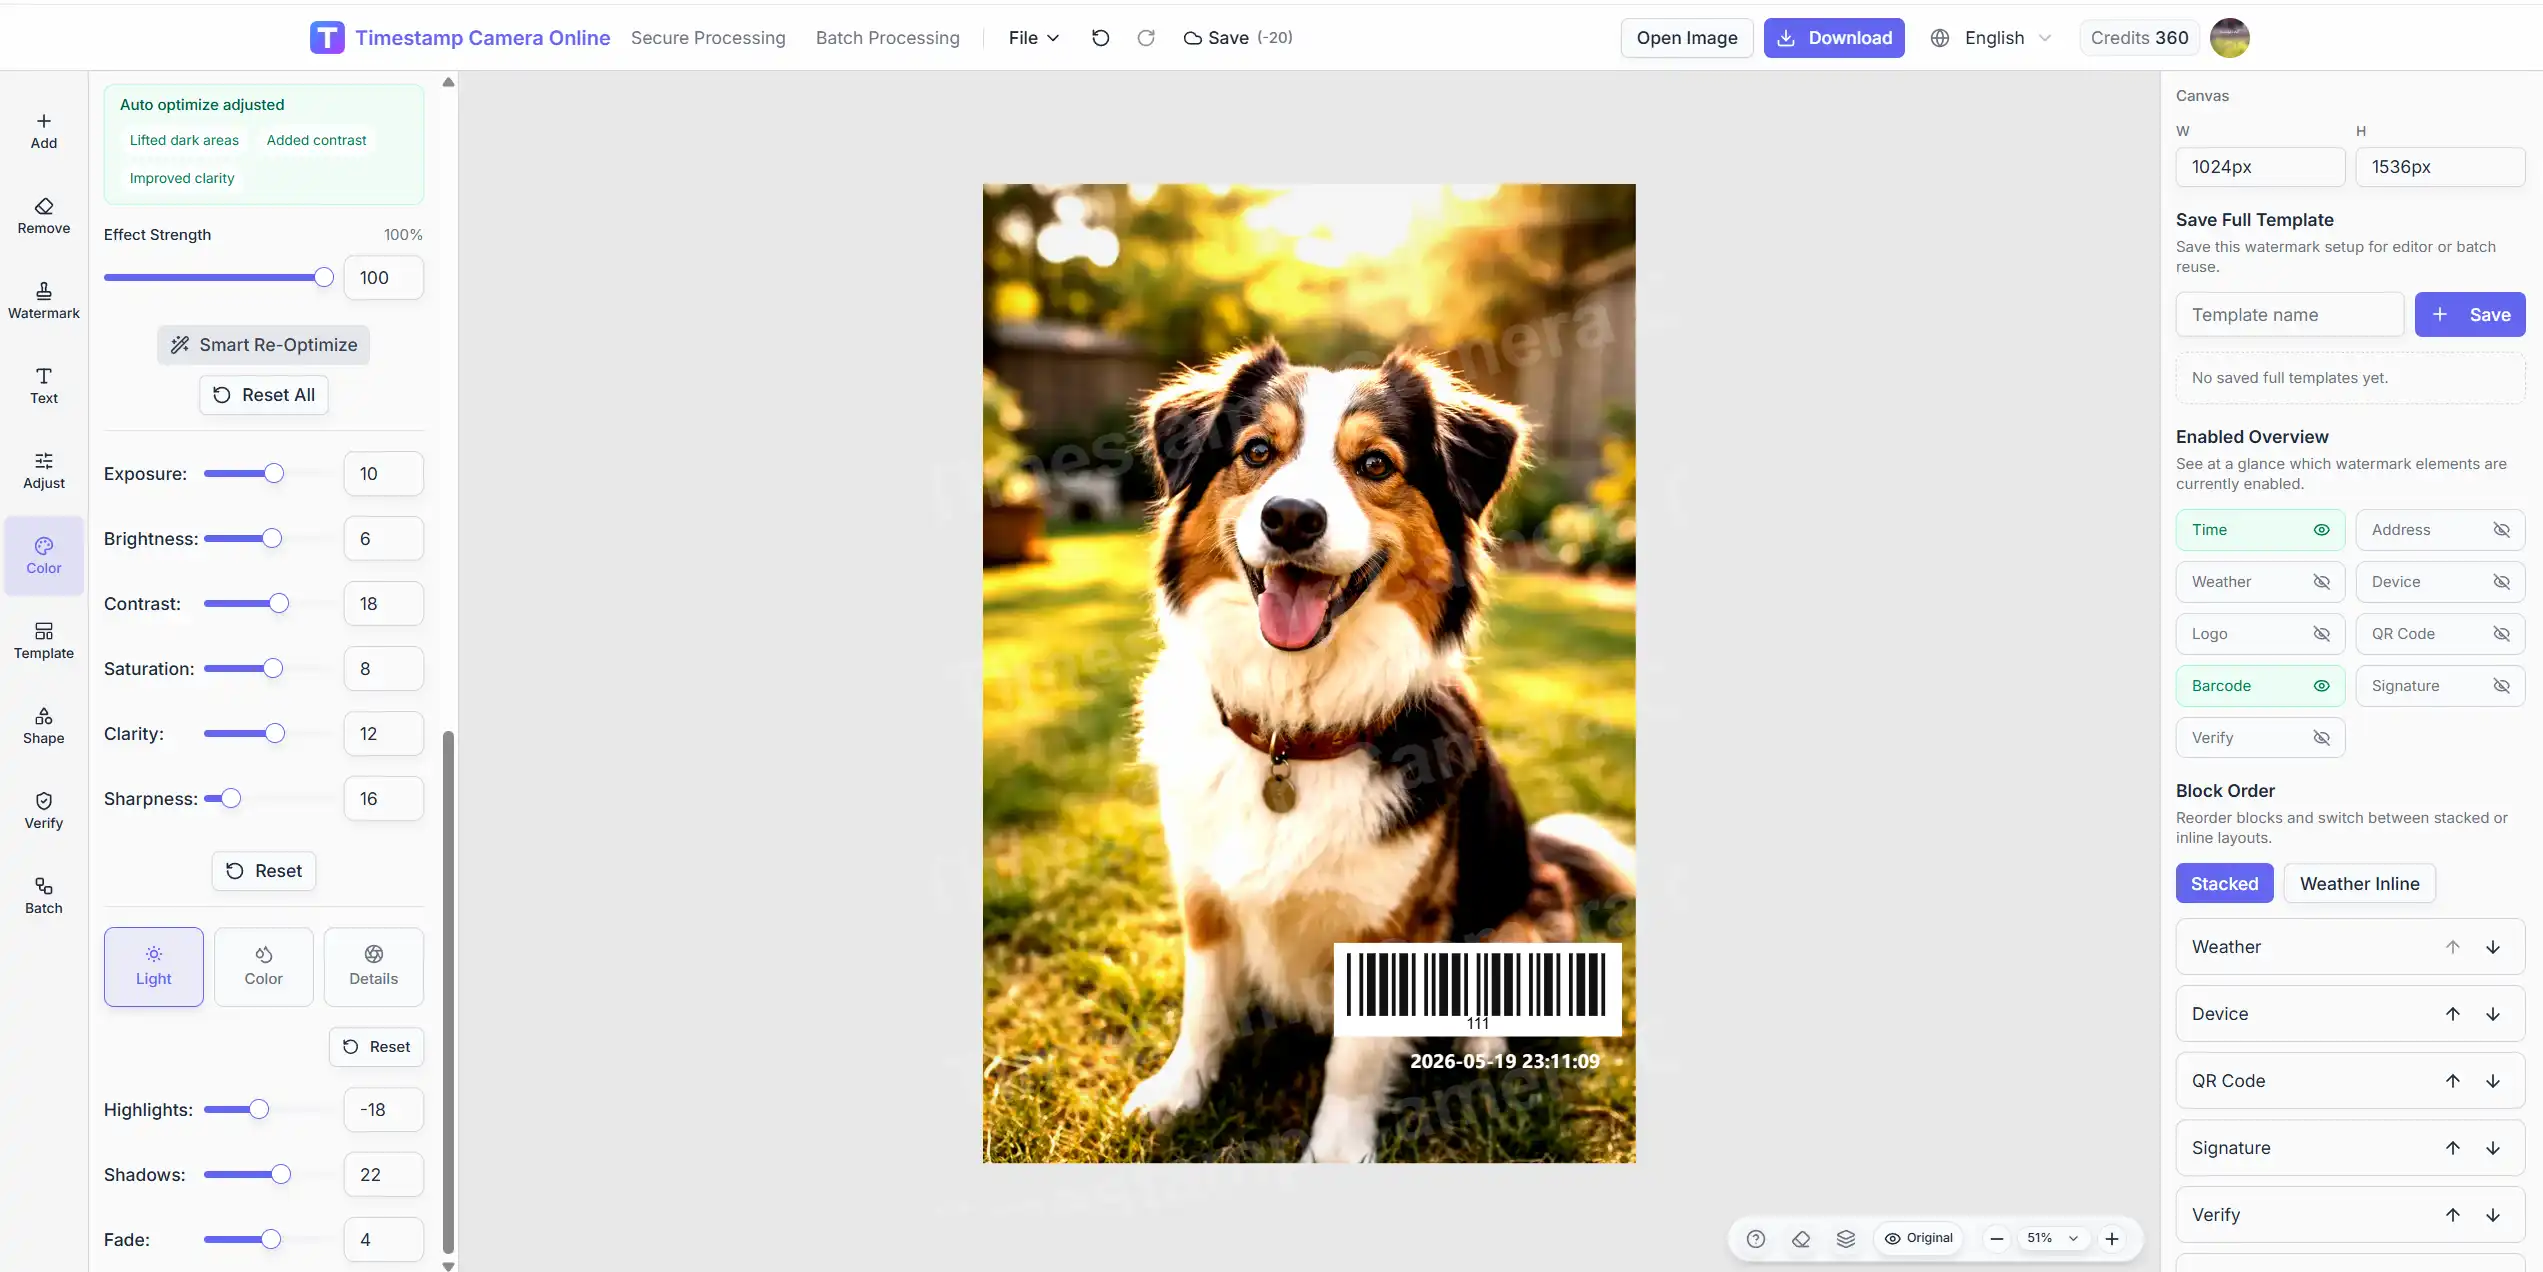Zoom in with the plus icon
The image size is (2543, 1272).
tap(2112, 1239)
